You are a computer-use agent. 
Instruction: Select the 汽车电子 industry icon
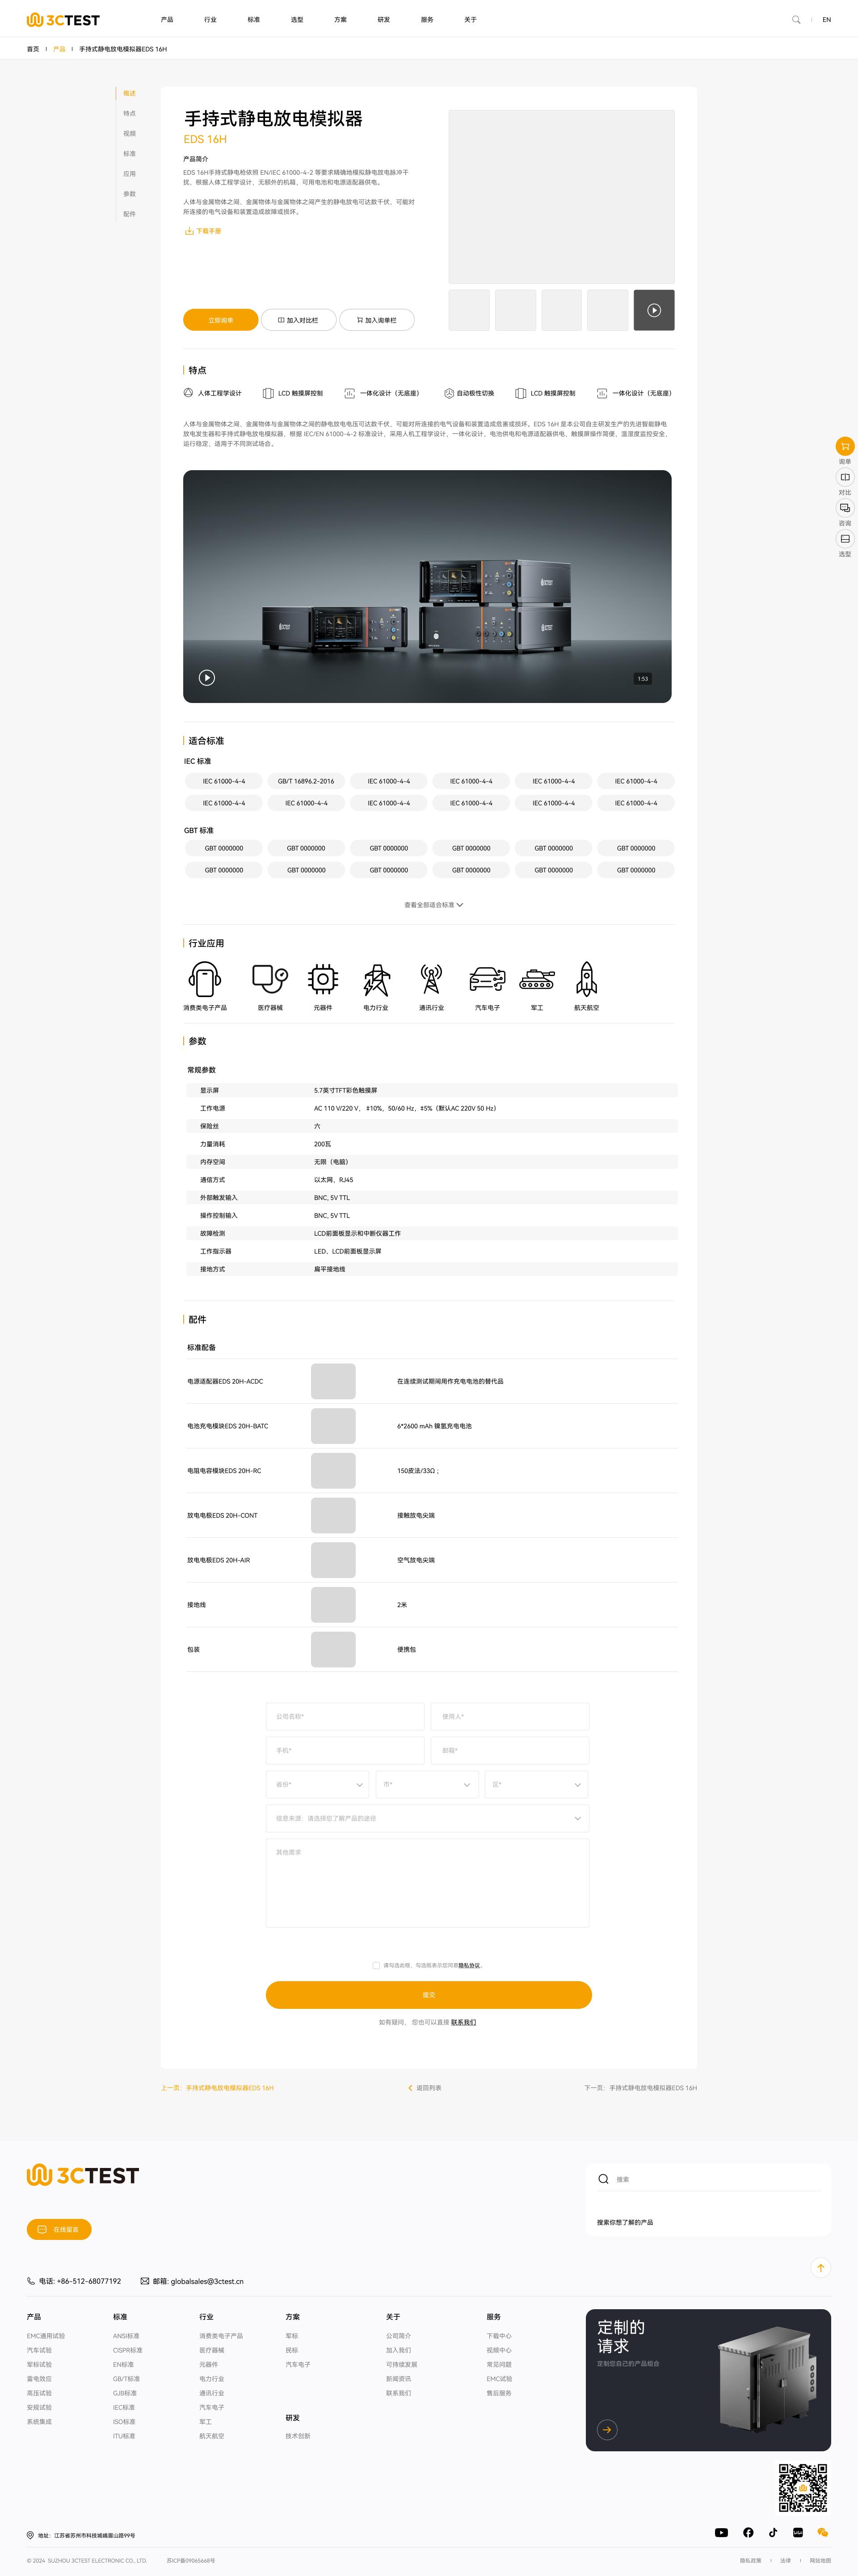487,980
